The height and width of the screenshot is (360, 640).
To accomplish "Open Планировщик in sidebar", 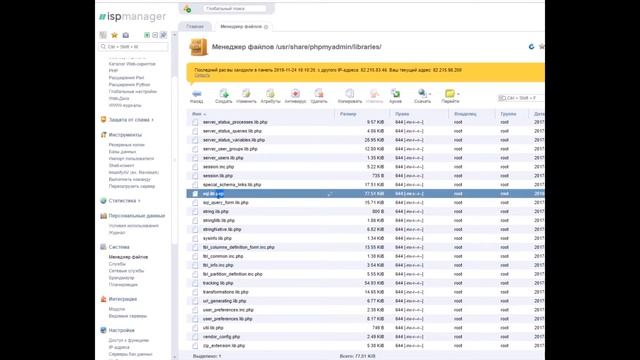I will (x=123, y=284).
